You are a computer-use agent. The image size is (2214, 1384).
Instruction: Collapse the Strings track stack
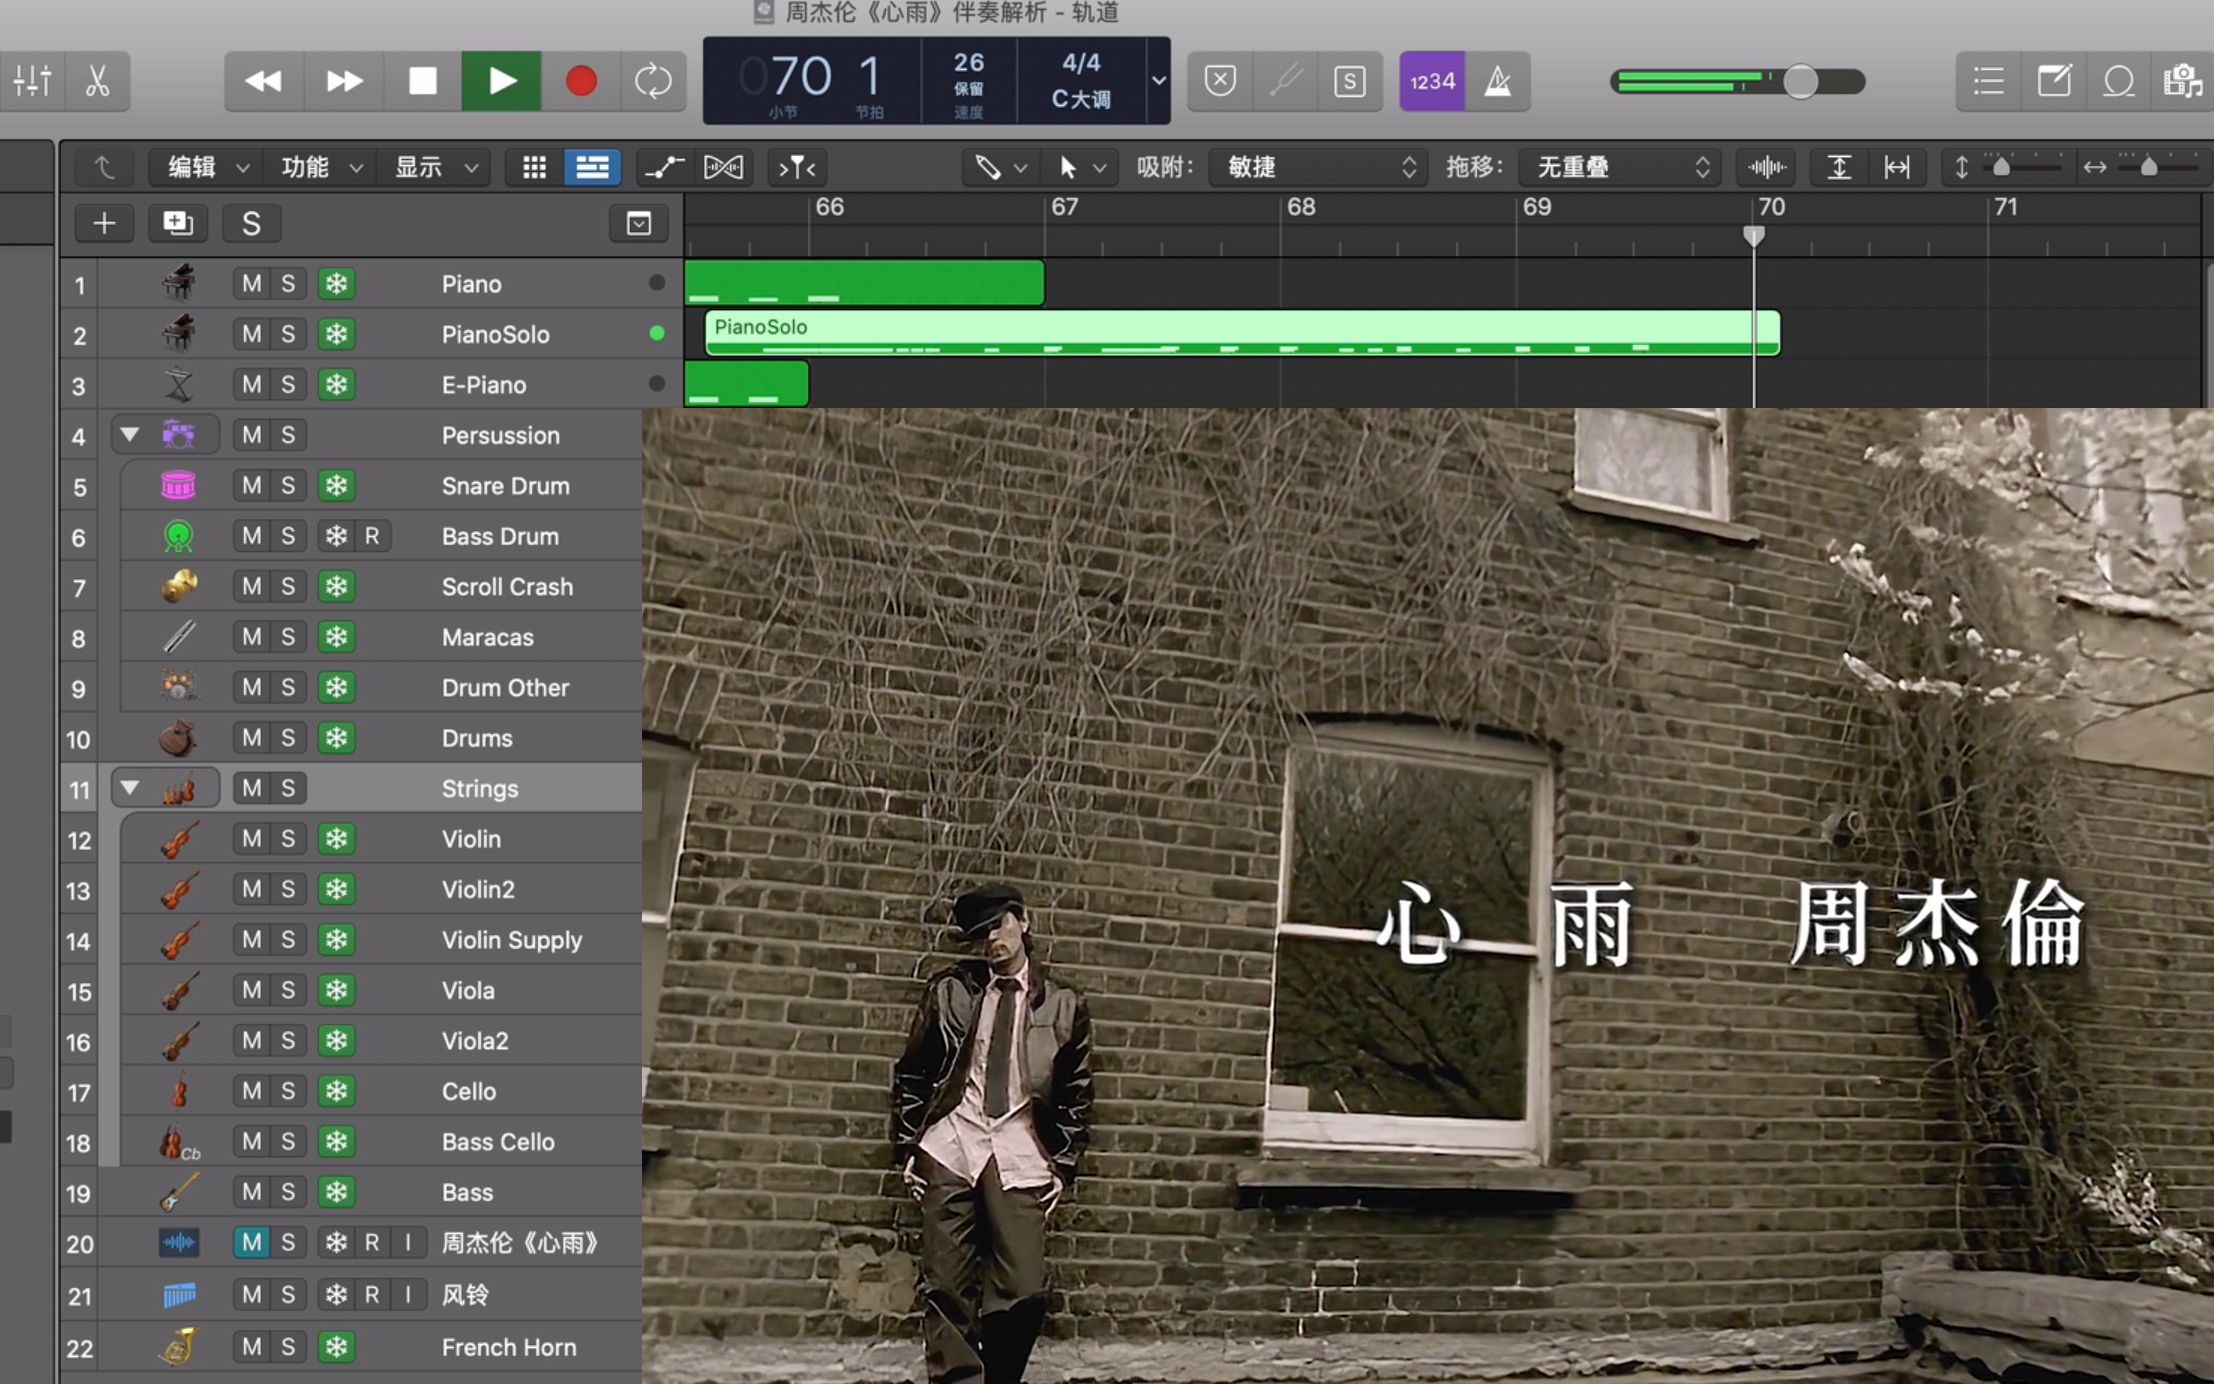(129, 788)
